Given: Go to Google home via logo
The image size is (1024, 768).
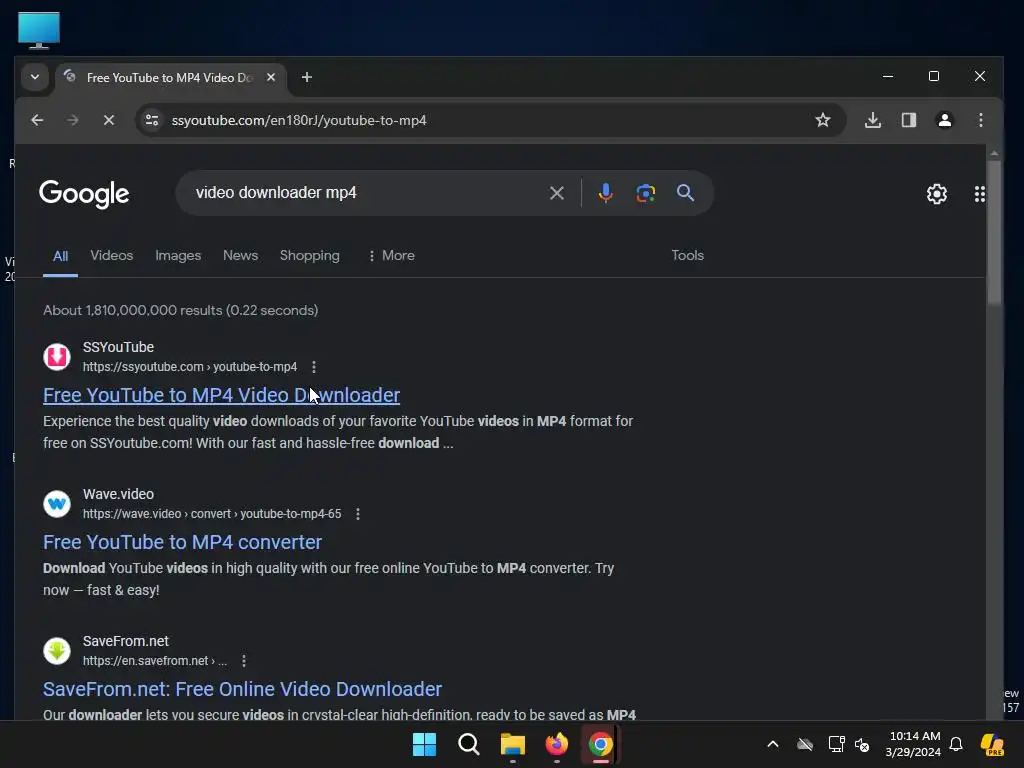Looking at the screenshot, I should tap(84, 193).
